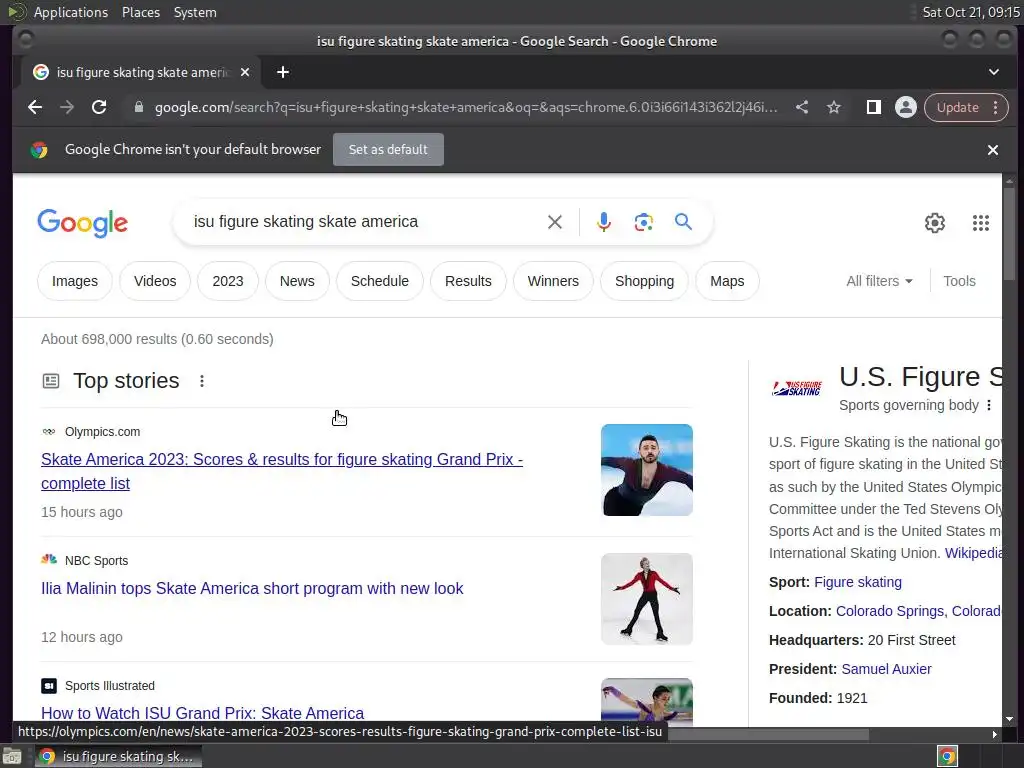The width and height of the screenshot is (1024, 768).
Task: Click the clock showing Sat Oct 21
Action: coord(970,12)
